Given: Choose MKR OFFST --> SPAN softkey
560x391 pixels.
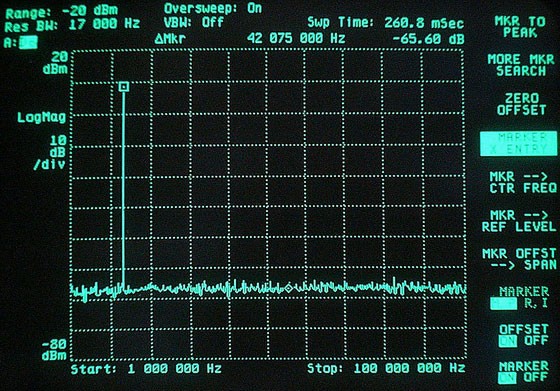Looking at the screenshot, I should pos(519,259).
